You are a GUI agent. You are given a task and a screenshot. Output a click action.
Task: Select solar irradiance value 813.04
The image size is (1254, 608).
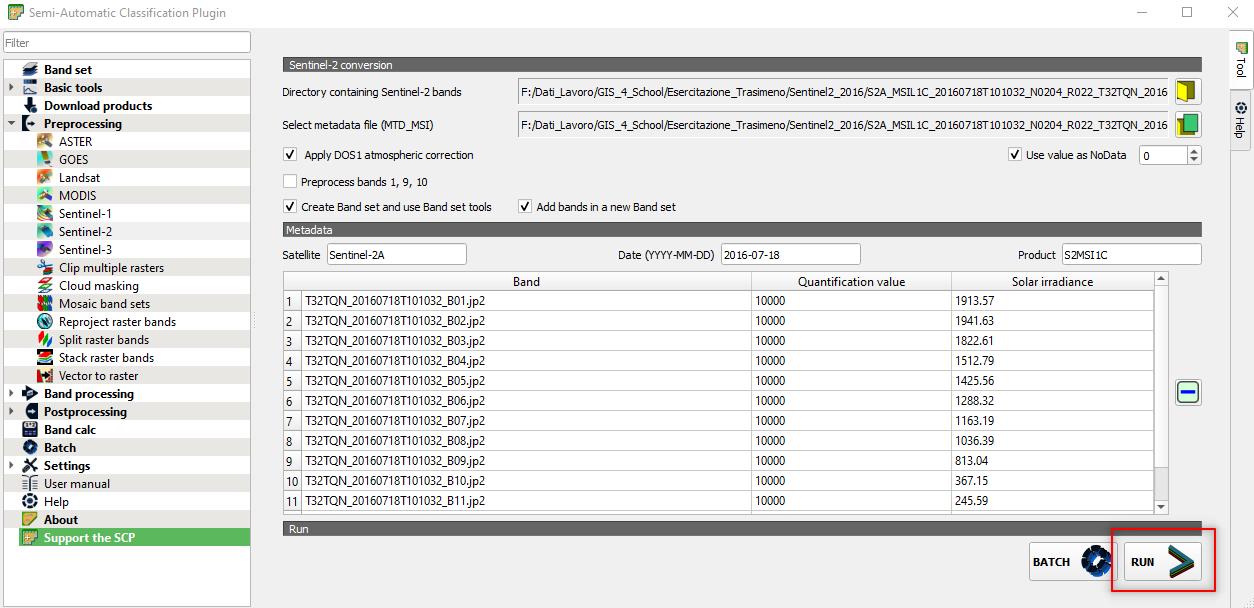tap(1052, 461)
